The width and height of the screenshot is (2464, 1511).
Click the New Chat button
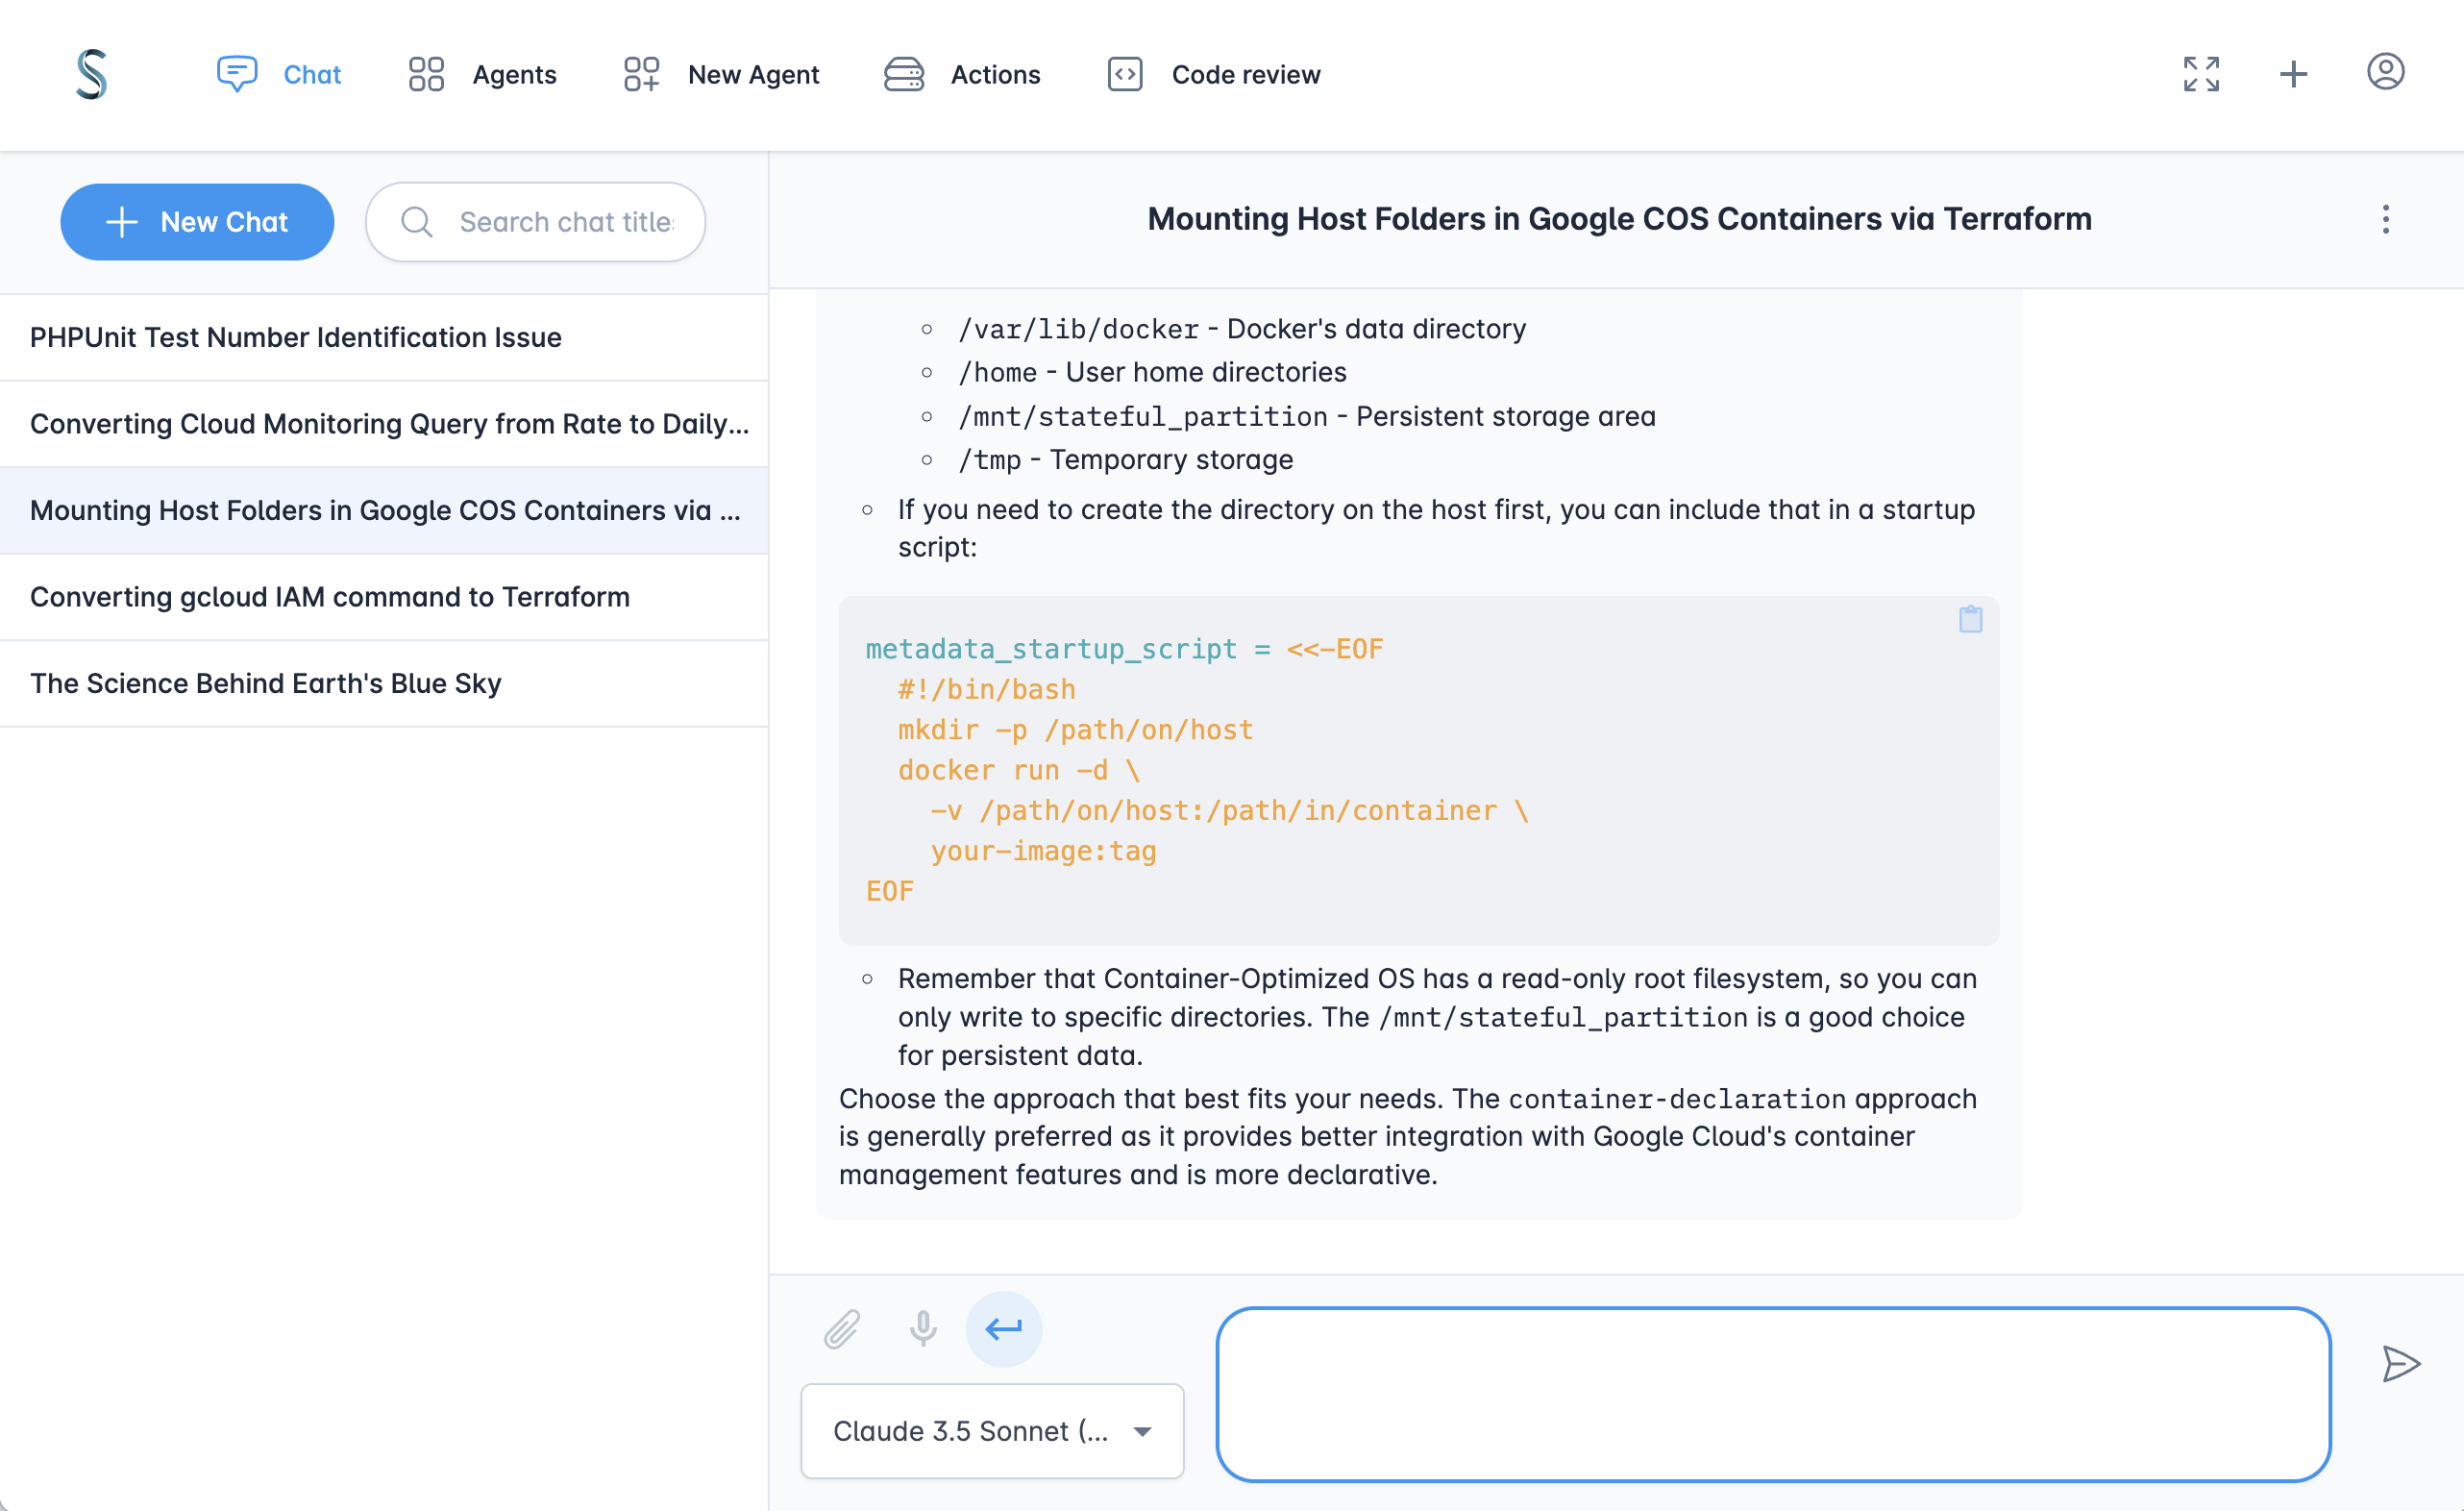tap(197, 220)
